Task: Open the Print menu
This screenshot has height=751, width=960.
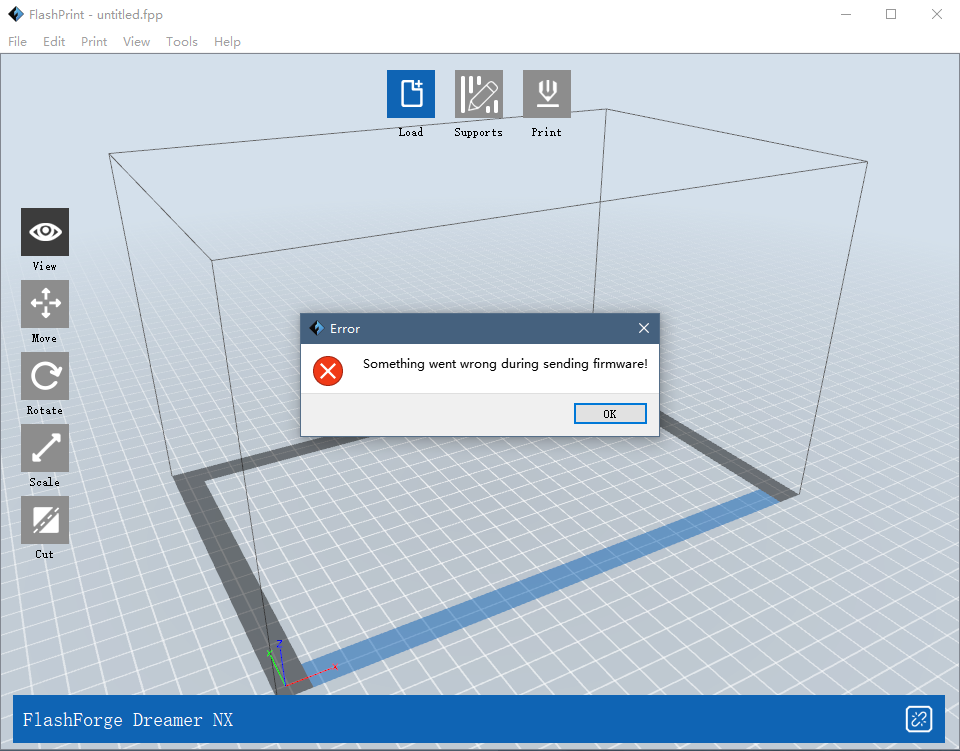Action: (x=93, y=42)
